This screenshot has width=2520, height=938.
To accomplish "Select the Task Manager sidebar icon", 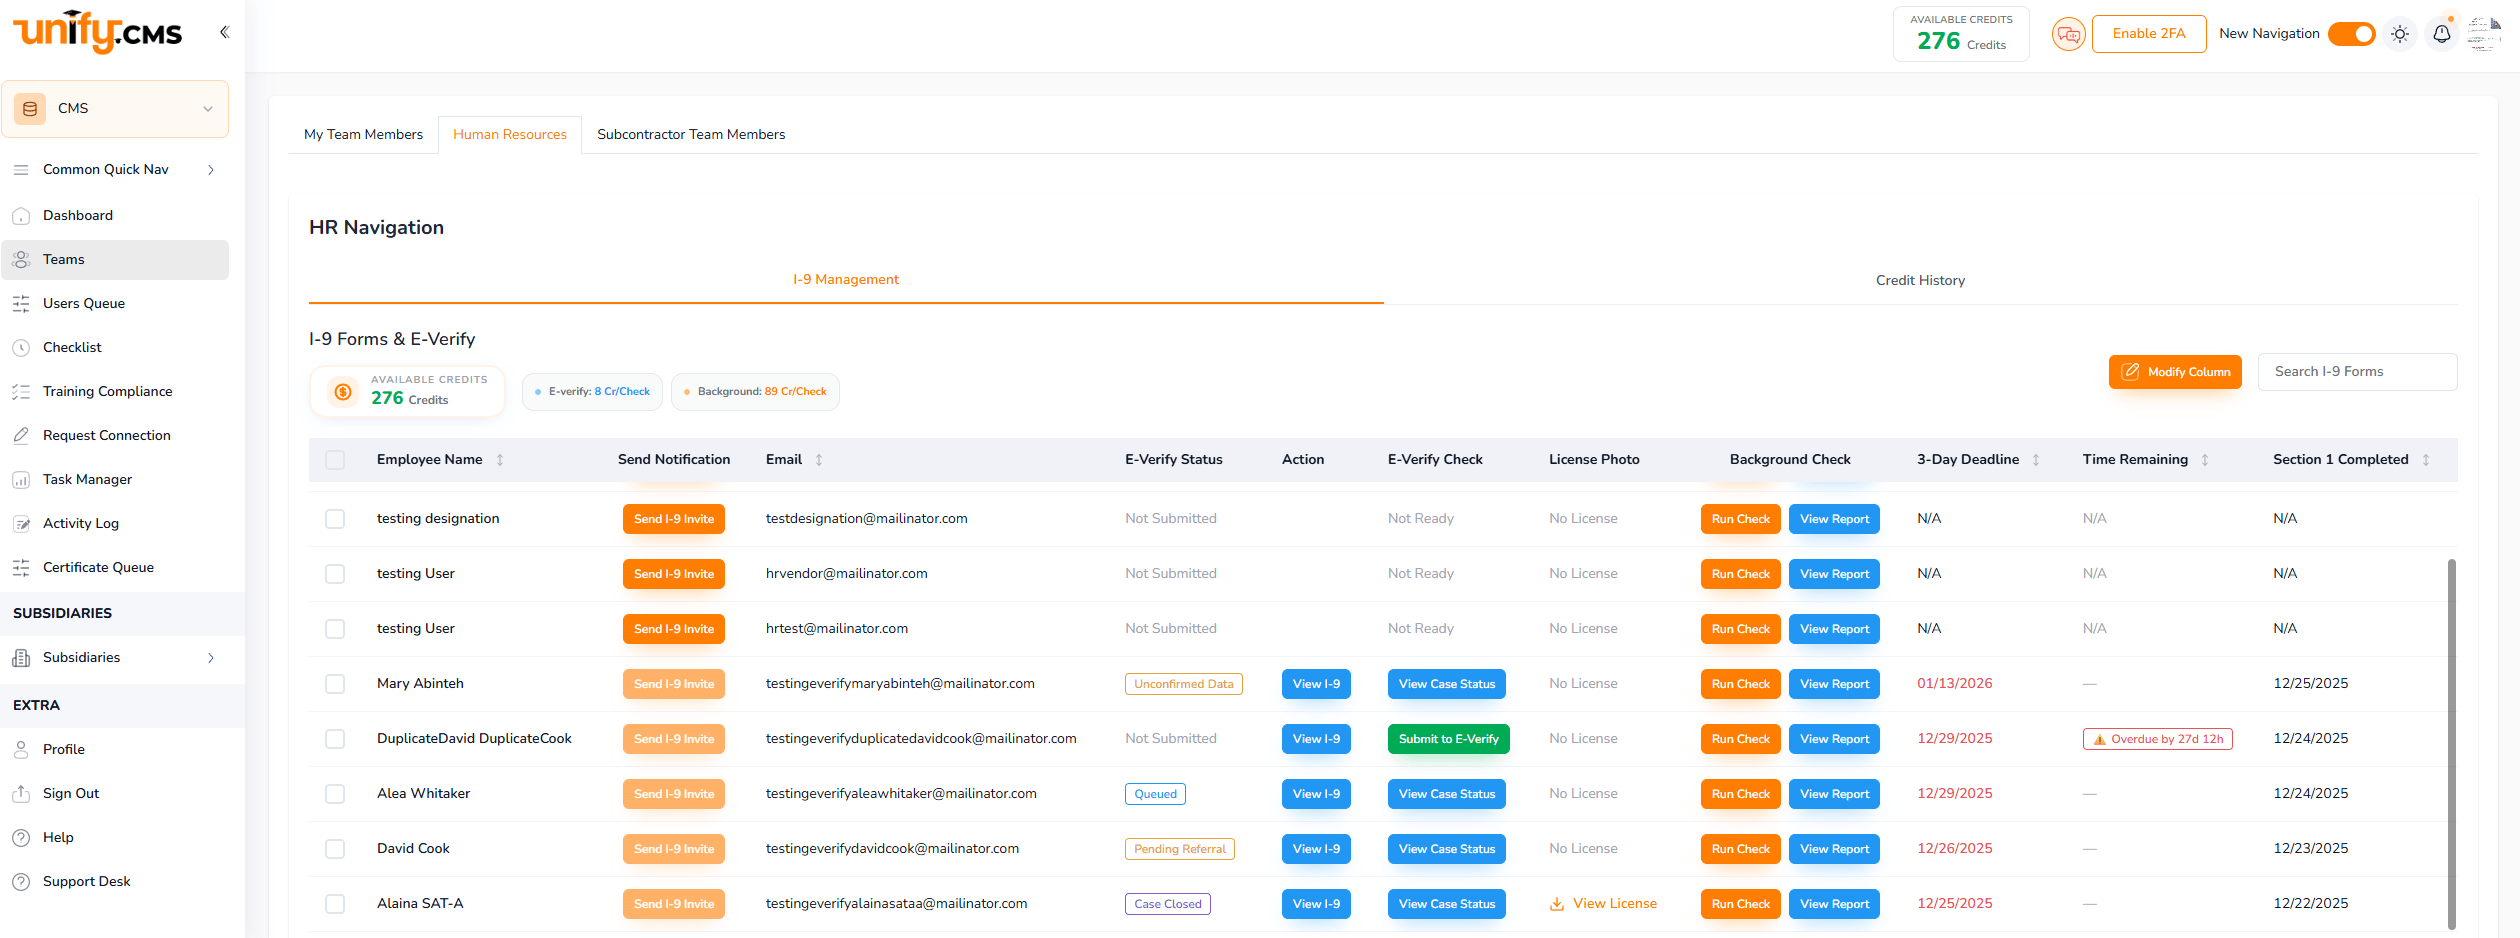I will (x=21, y=479).
